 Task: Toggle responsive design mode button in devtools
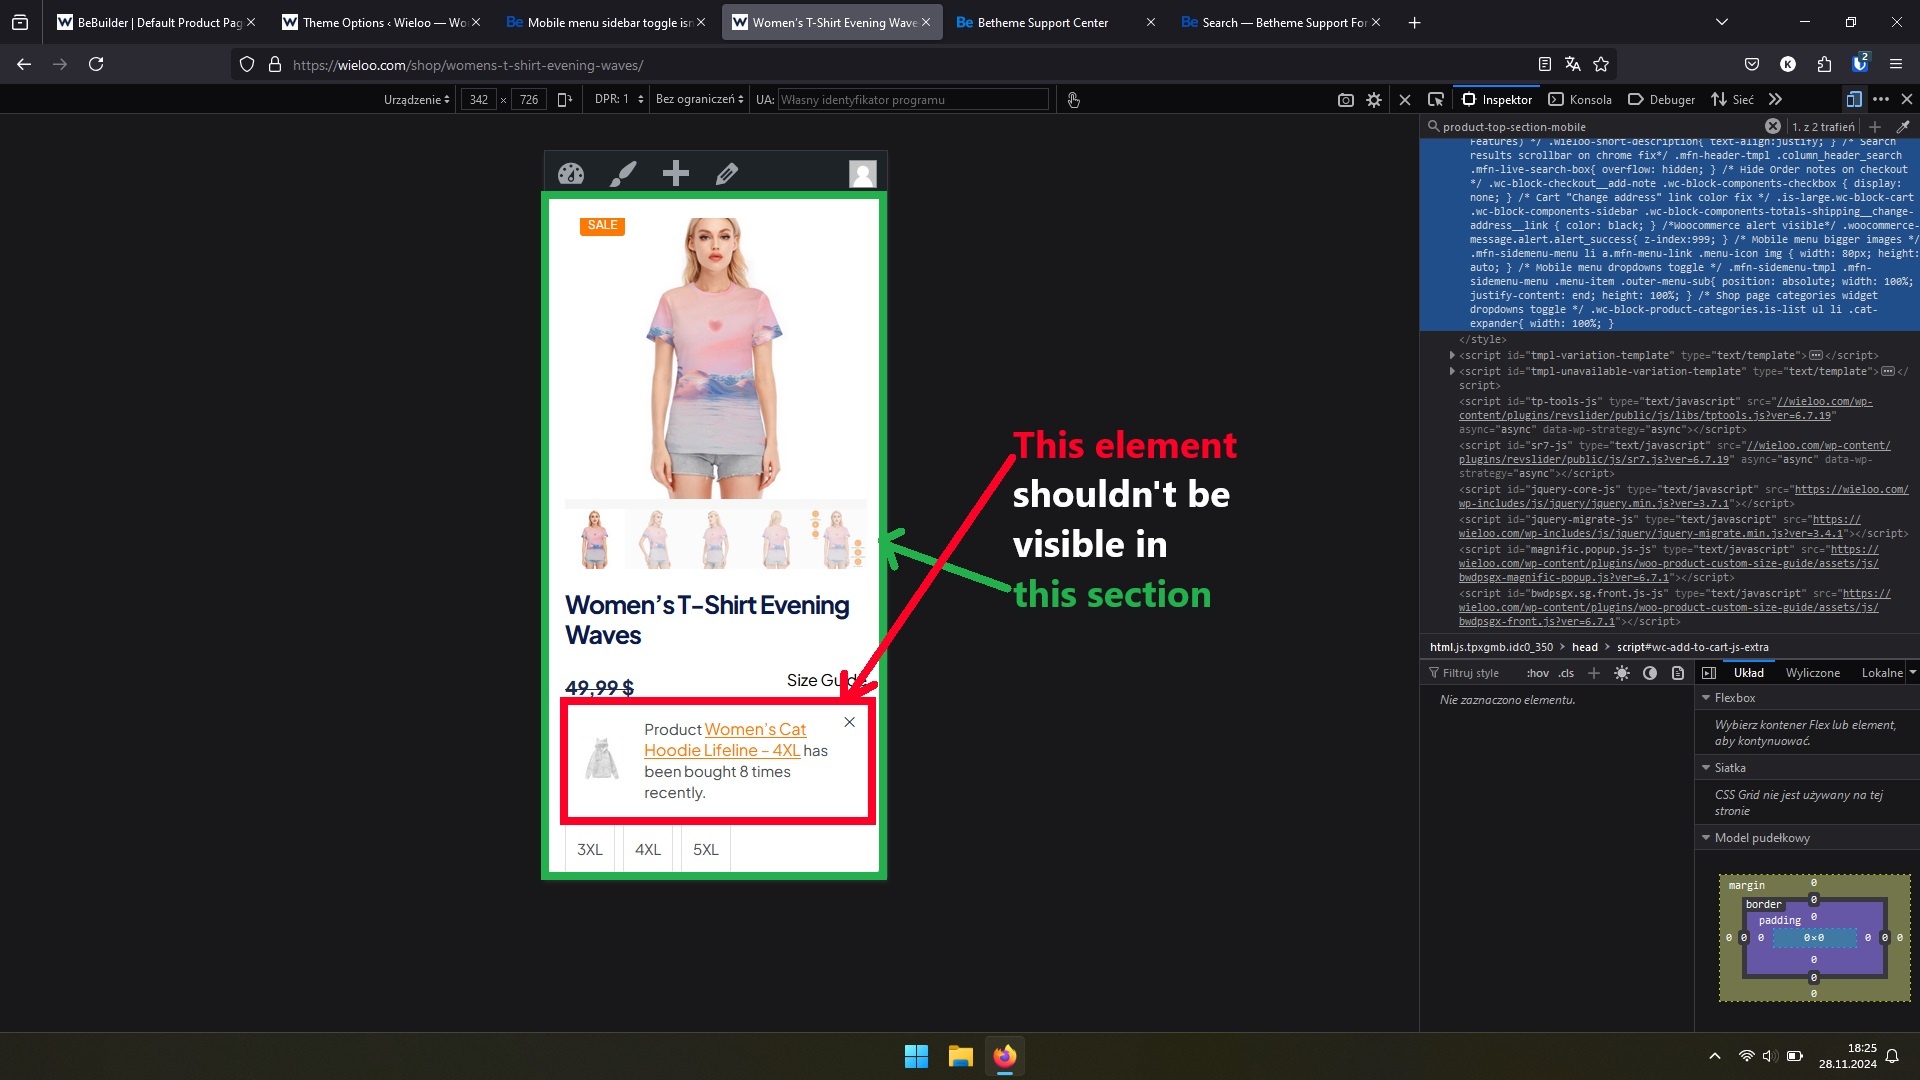1854,99
